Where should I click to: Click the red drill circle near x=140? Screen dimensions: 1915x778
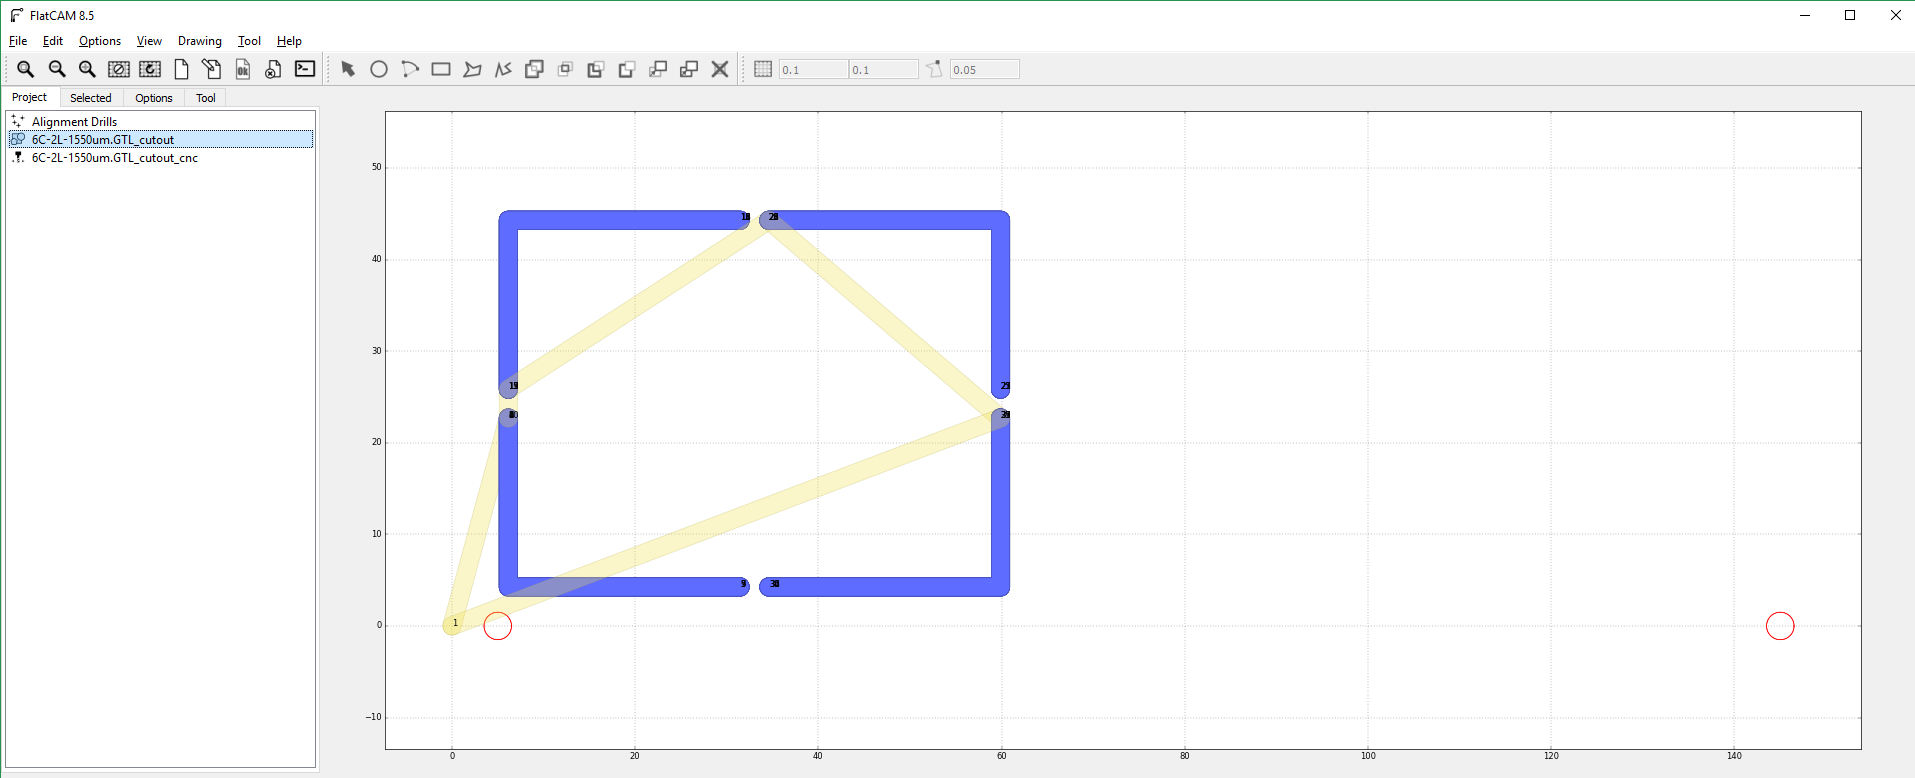click(1780, 626)
